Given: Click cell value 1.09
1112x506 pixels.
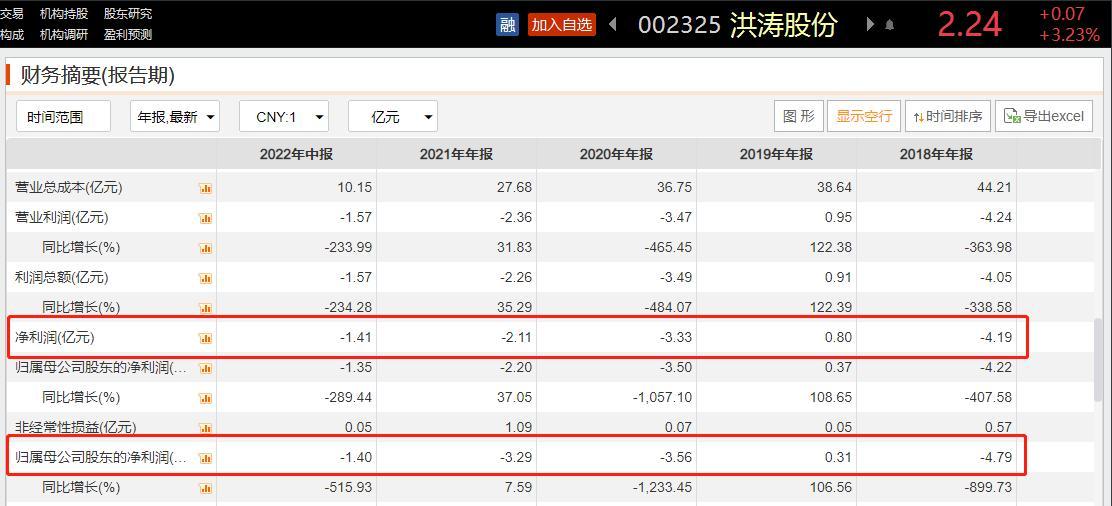Looking at the screenshot, I should (518, 427).
